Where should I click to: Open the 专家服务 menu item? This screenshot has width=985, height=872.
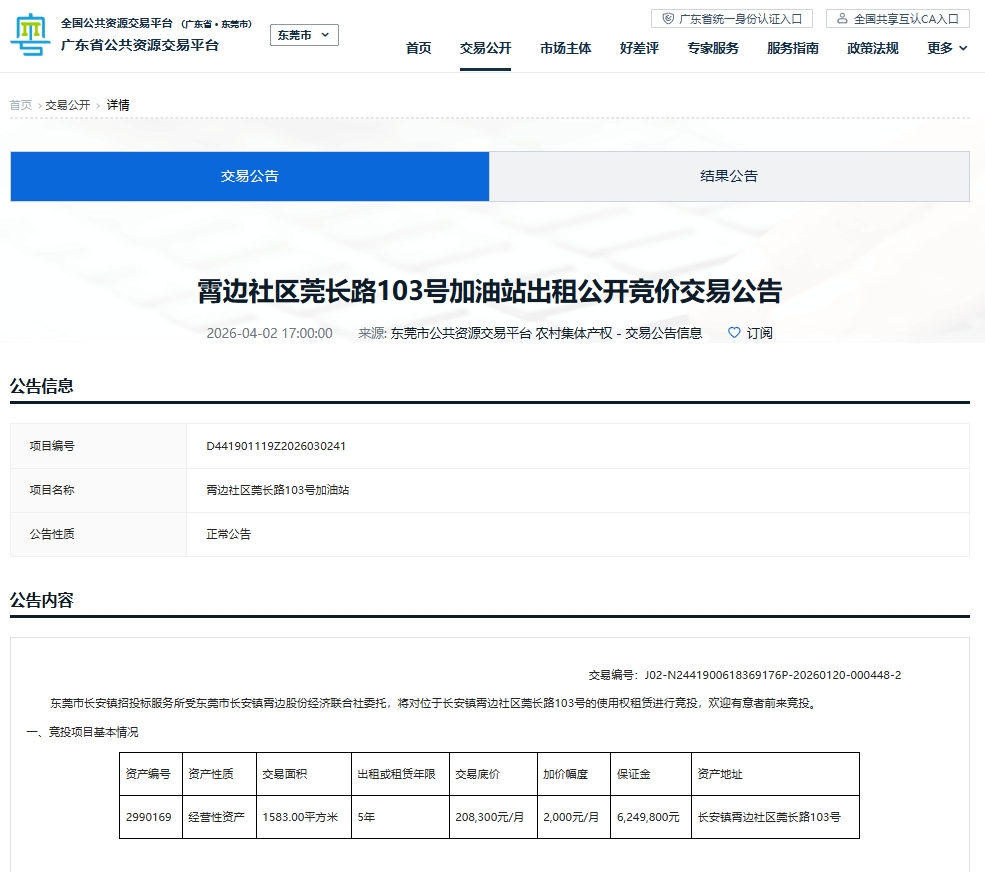(x=713, y=48)
